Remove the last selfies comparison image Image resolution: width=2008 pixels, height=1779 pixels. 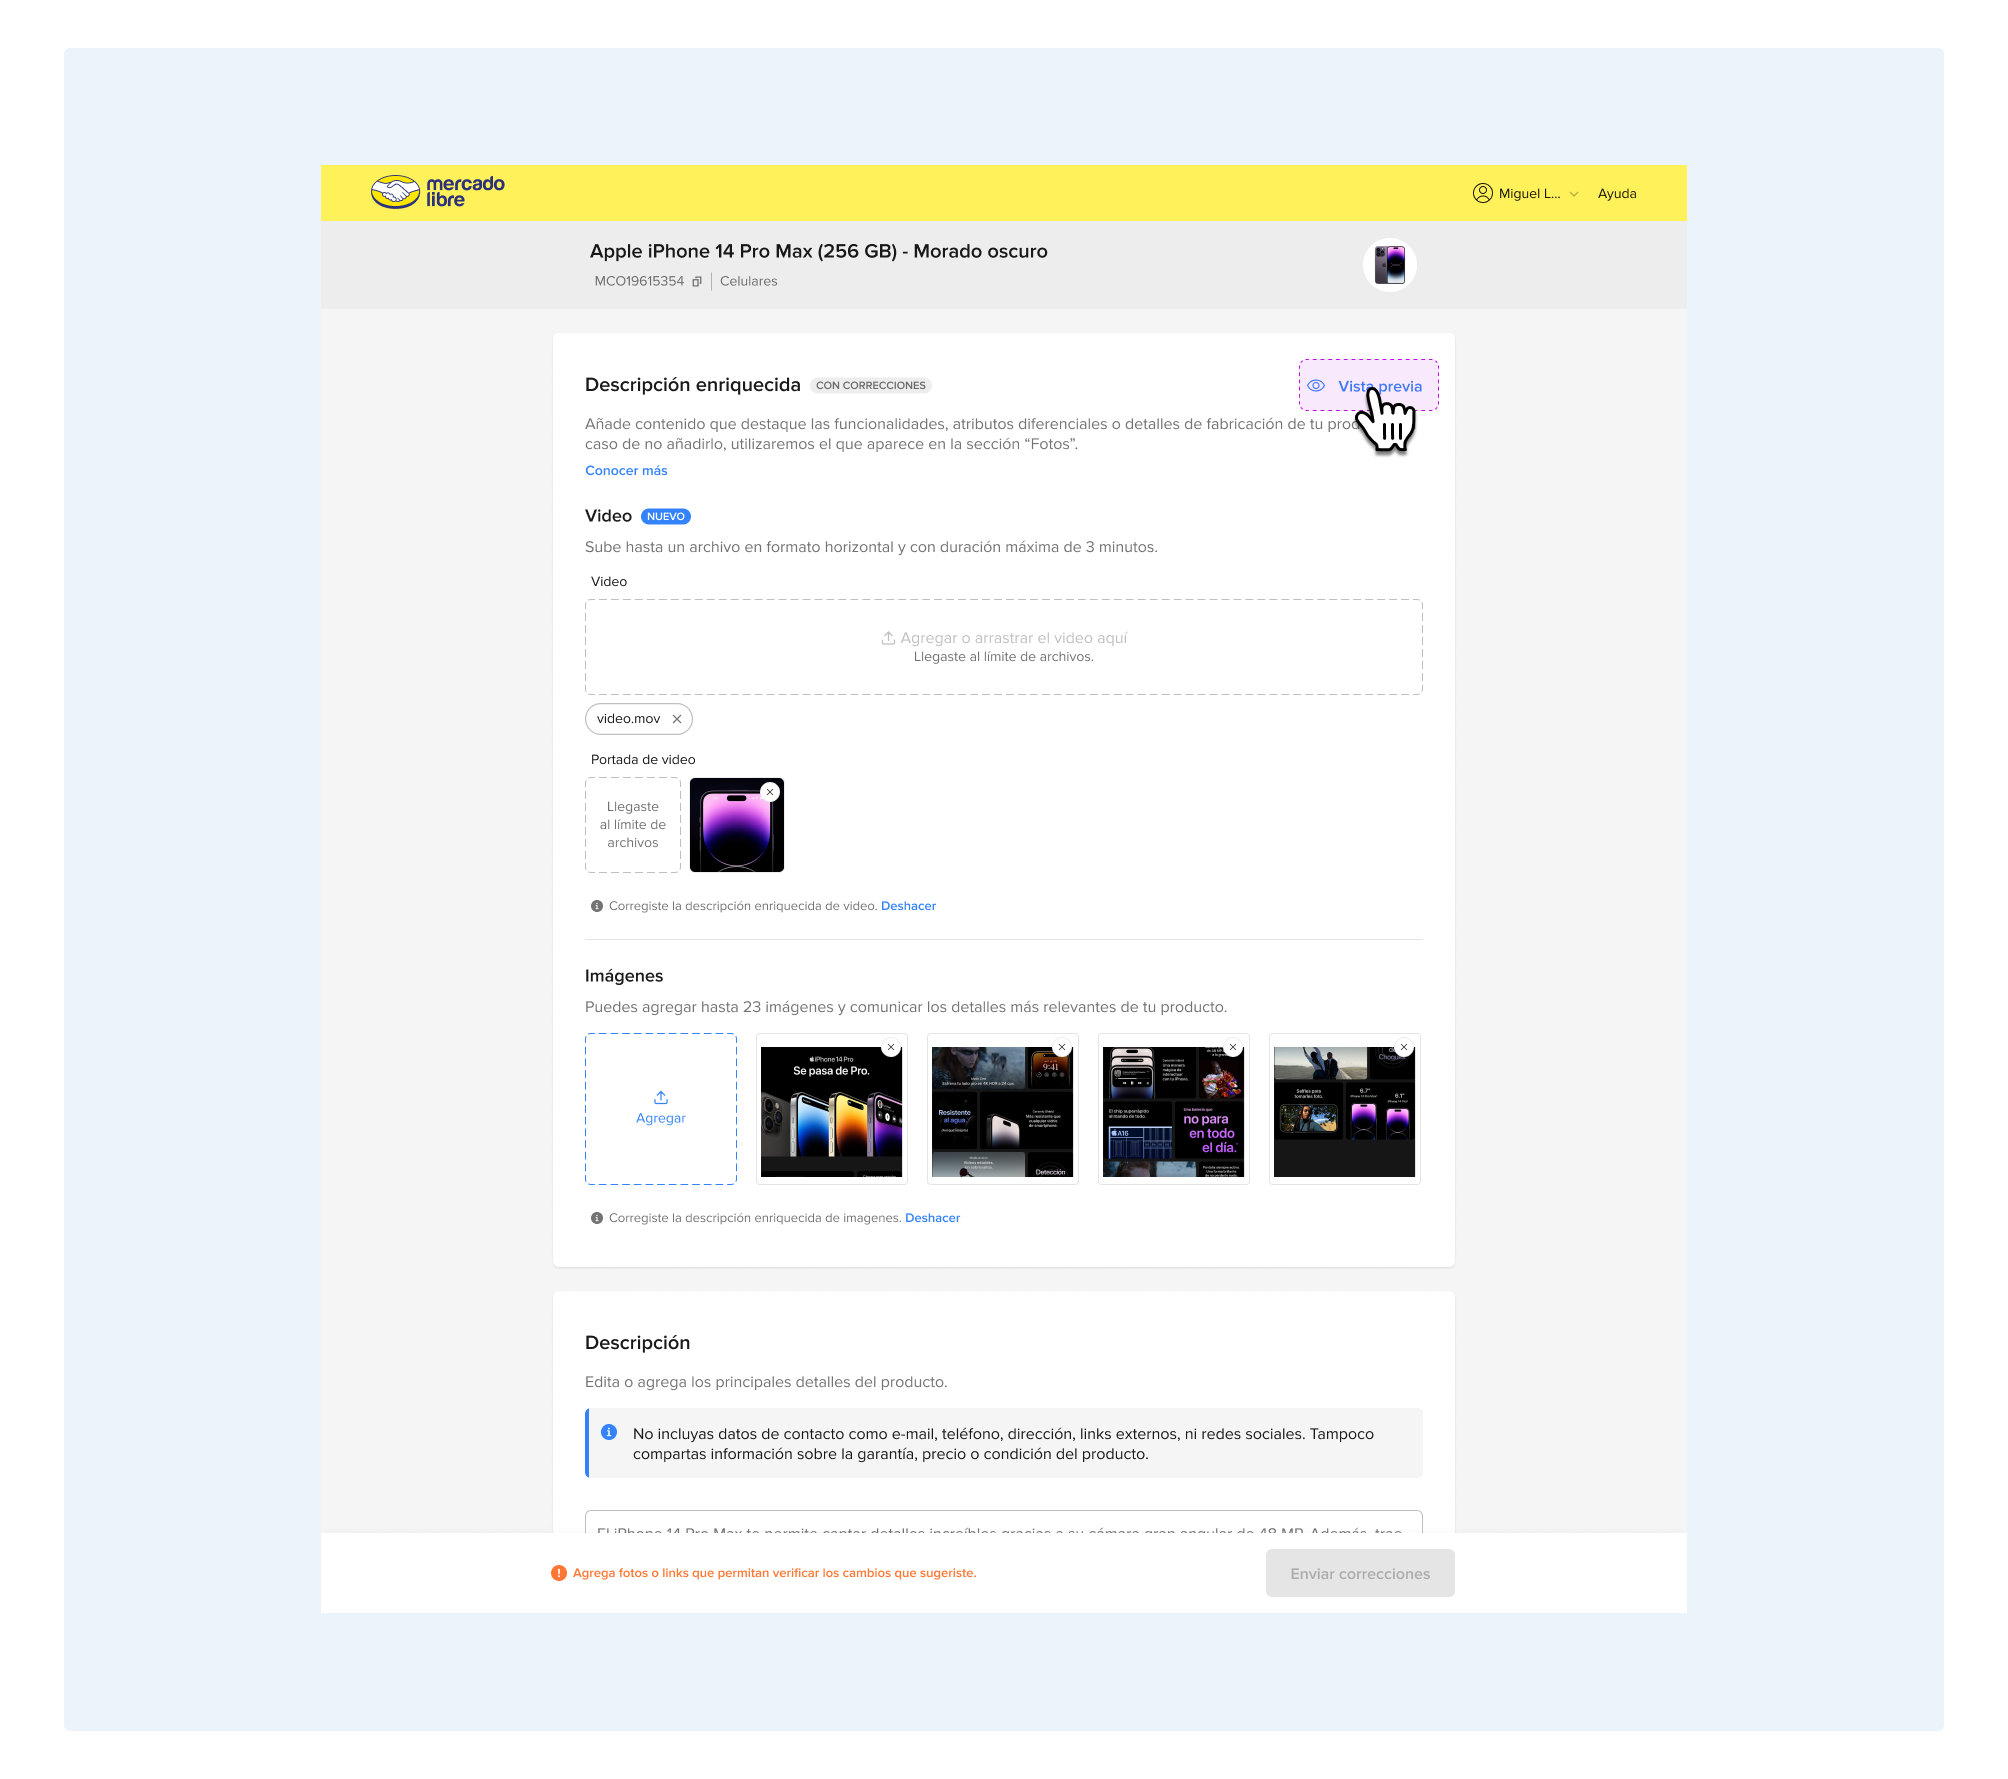pyautogui.click(x=1404, y=1048)
